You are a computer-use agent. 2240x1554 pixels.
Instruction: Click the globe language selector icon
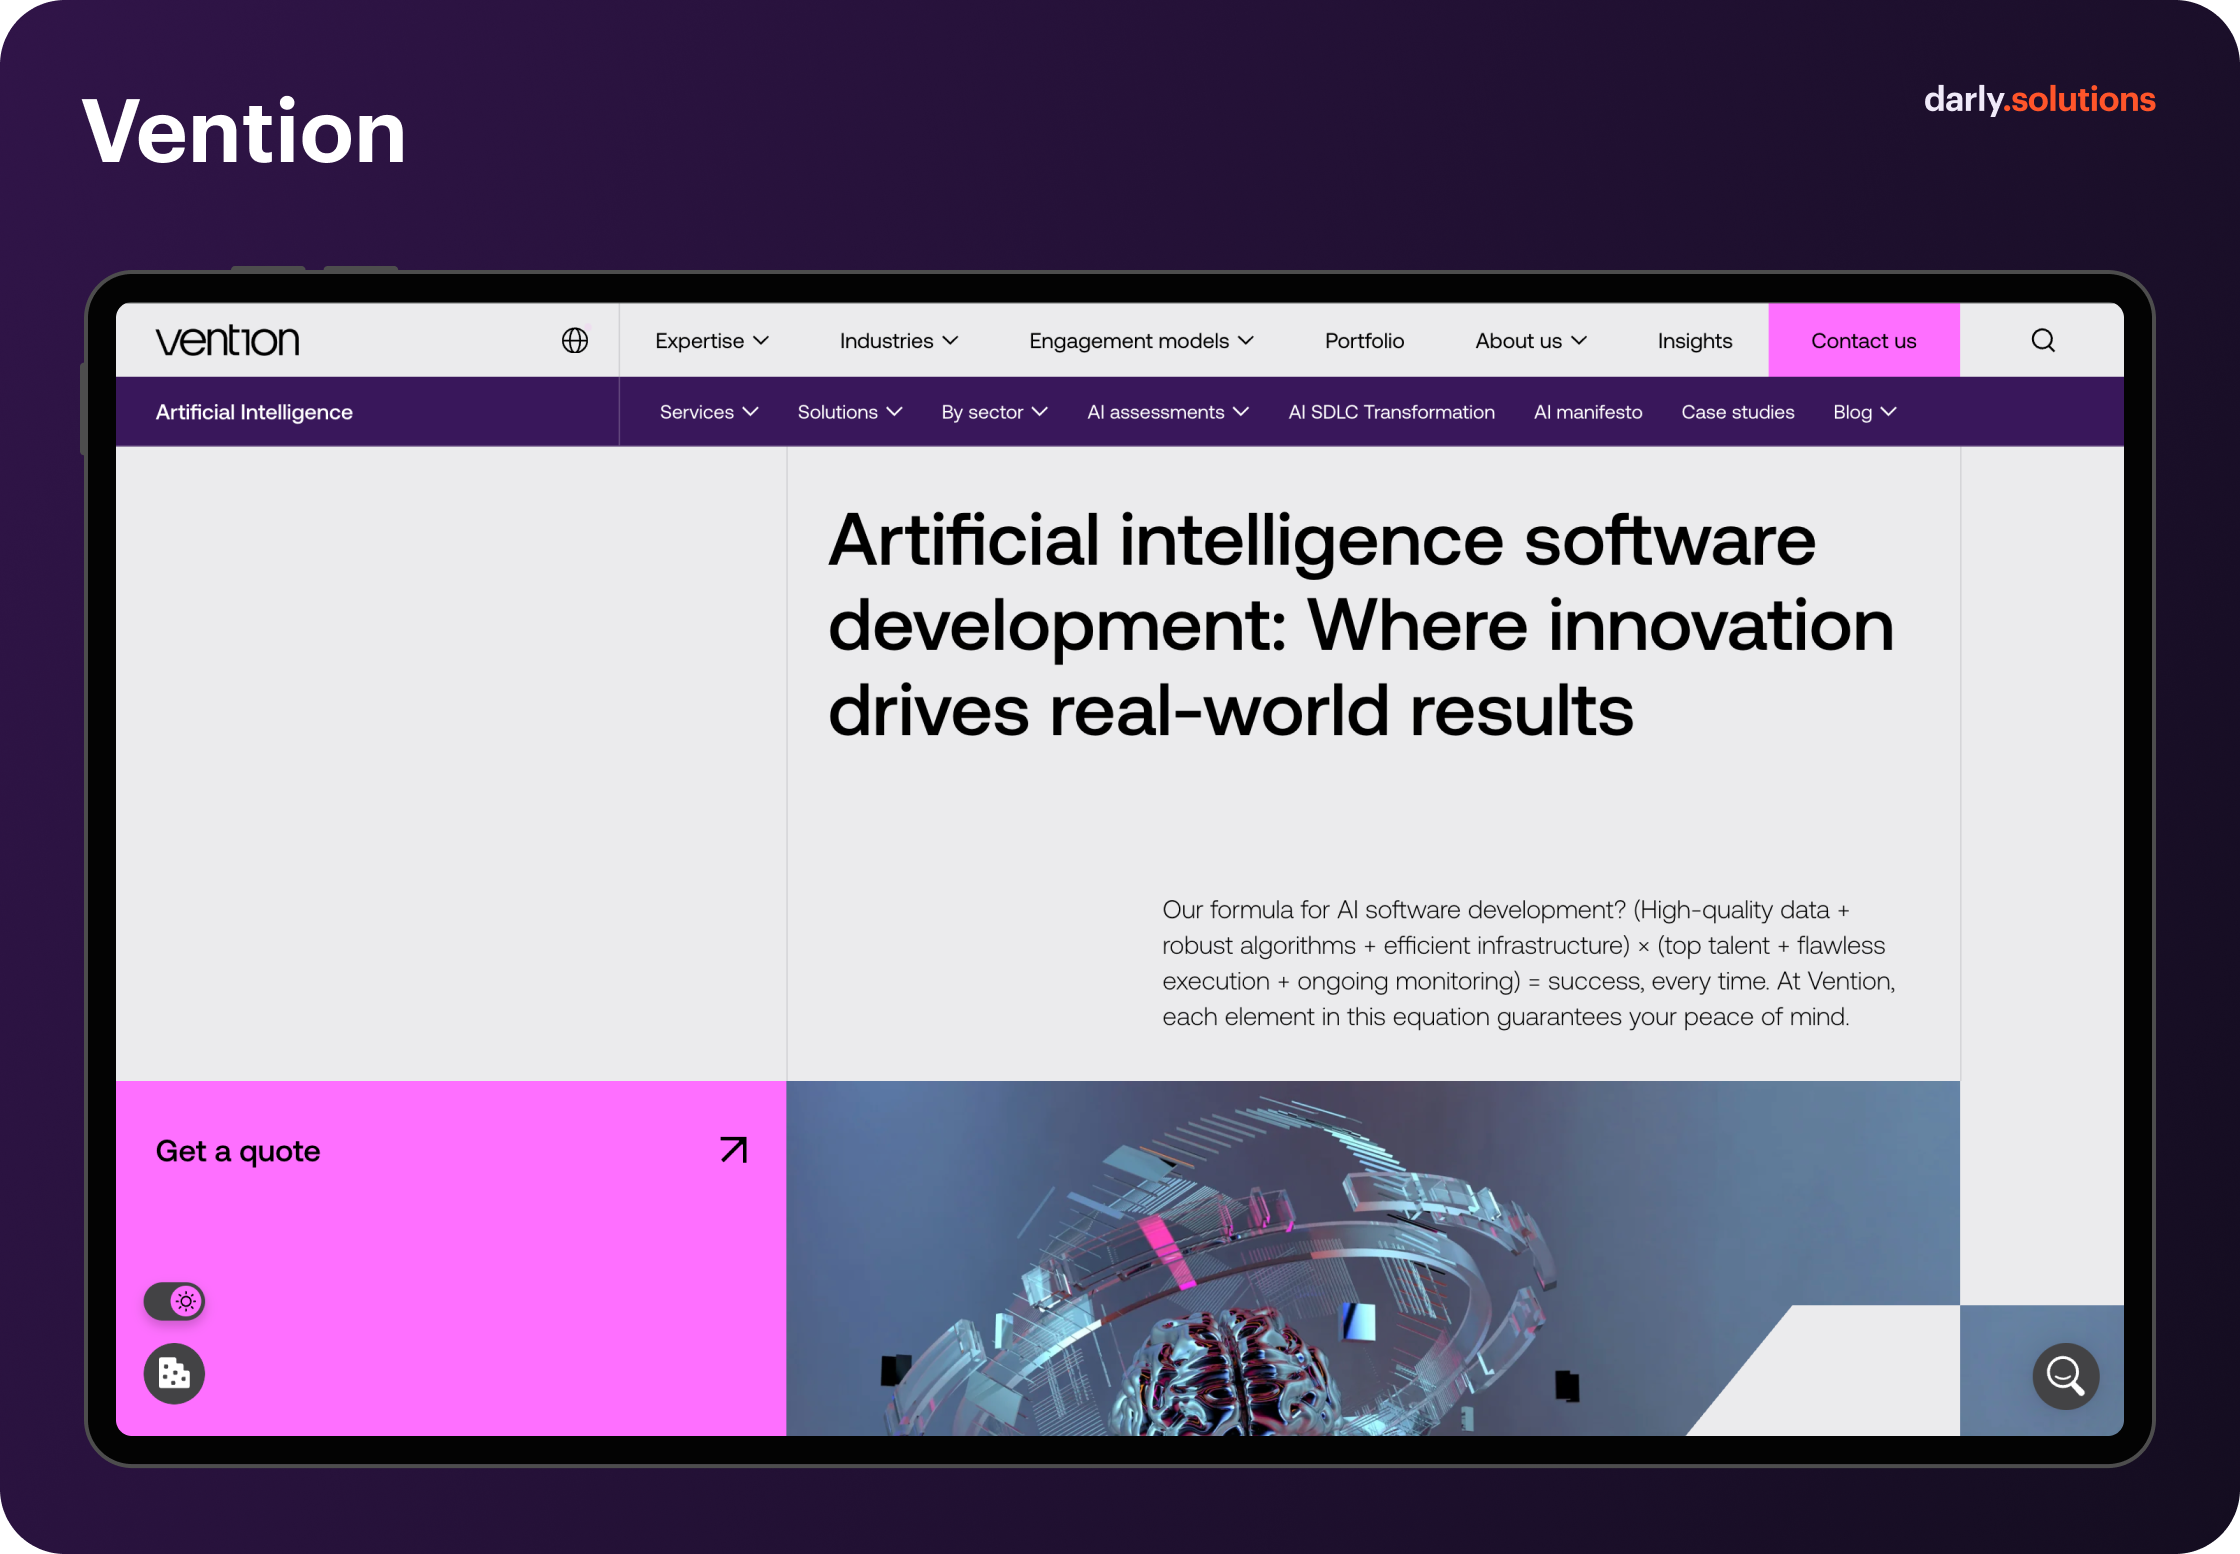pos(575,341)
